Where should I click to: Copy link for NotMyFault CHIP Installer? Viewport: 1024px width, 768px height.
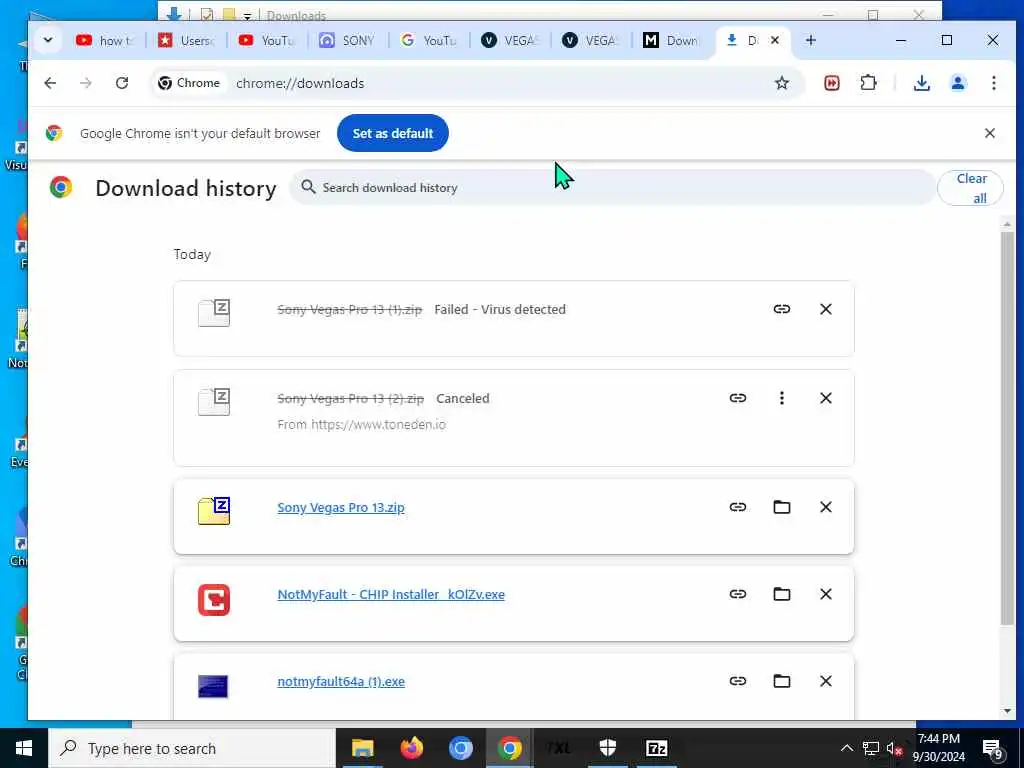(x=738, y=594)
